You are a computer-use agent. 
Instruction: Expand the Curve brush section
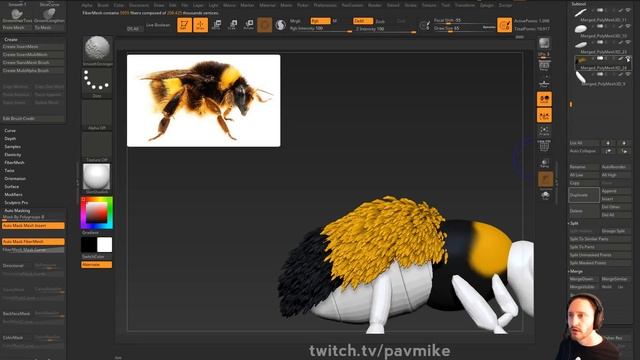tap(10, 131)
